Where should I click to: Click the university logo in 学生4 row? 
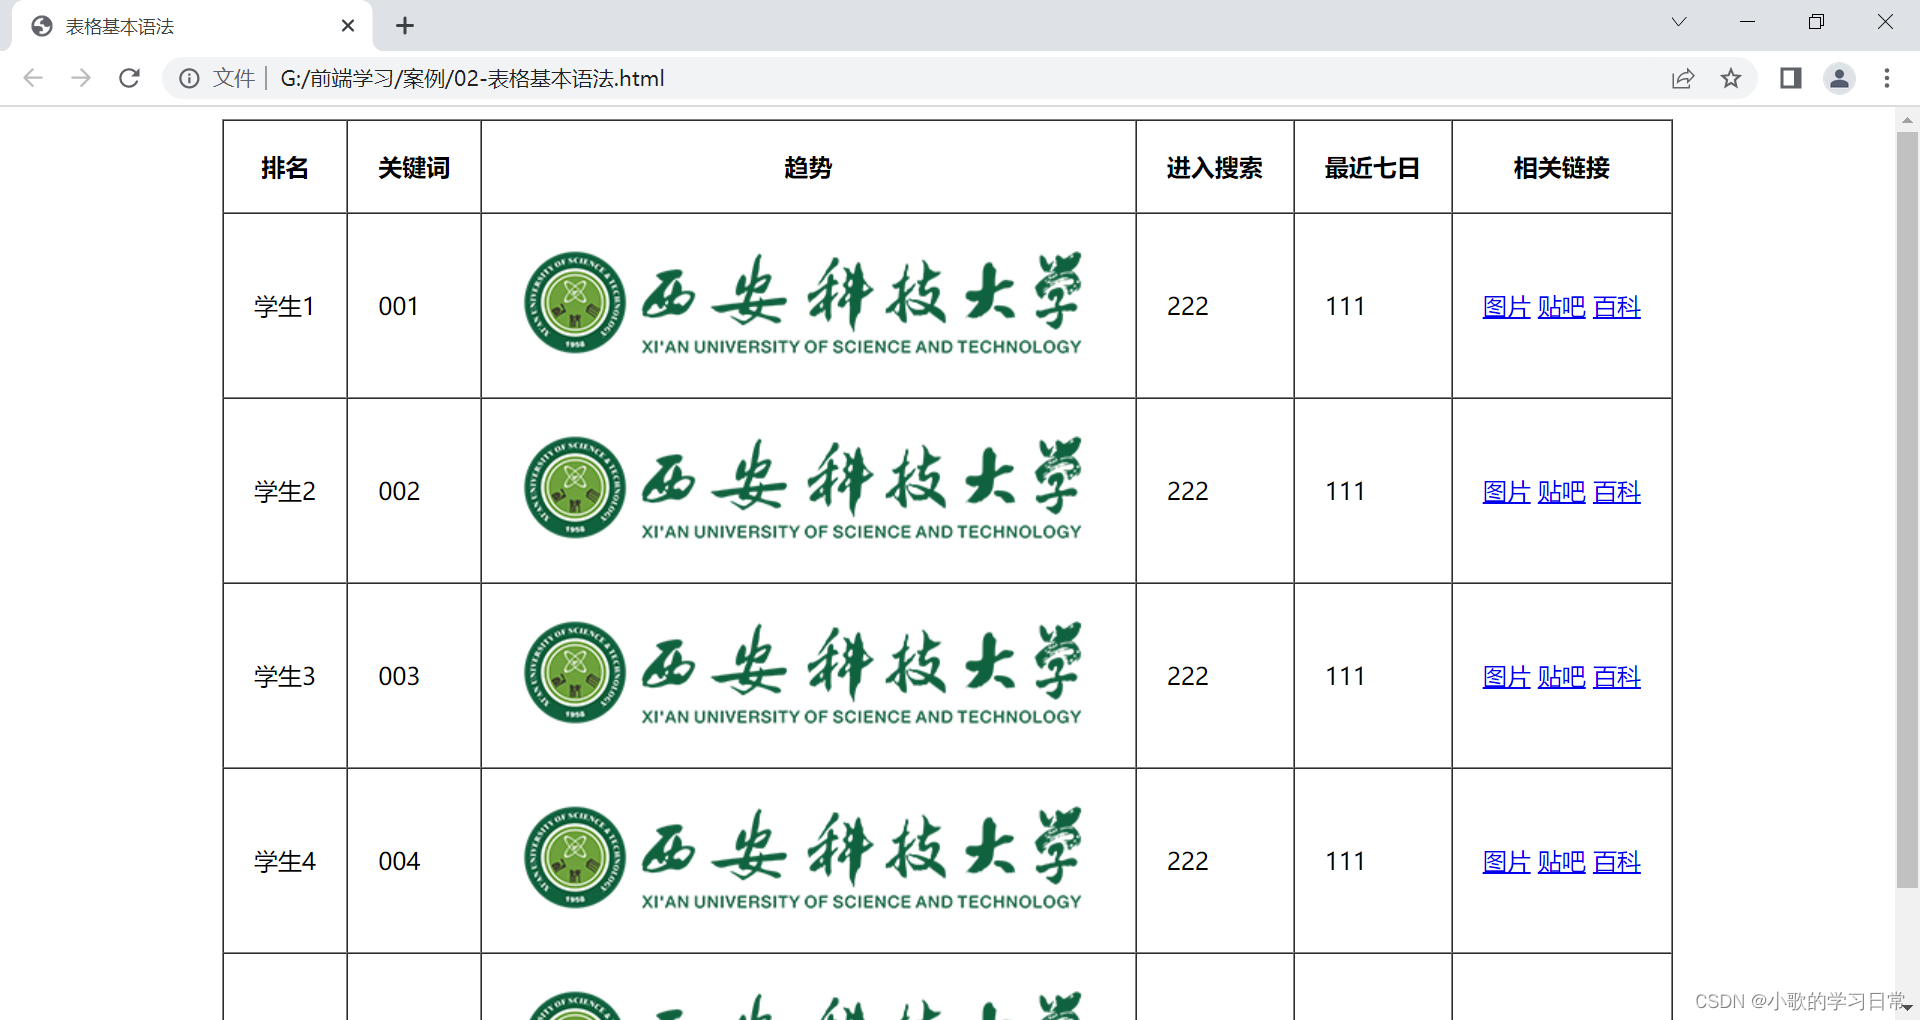click(803, 858)
